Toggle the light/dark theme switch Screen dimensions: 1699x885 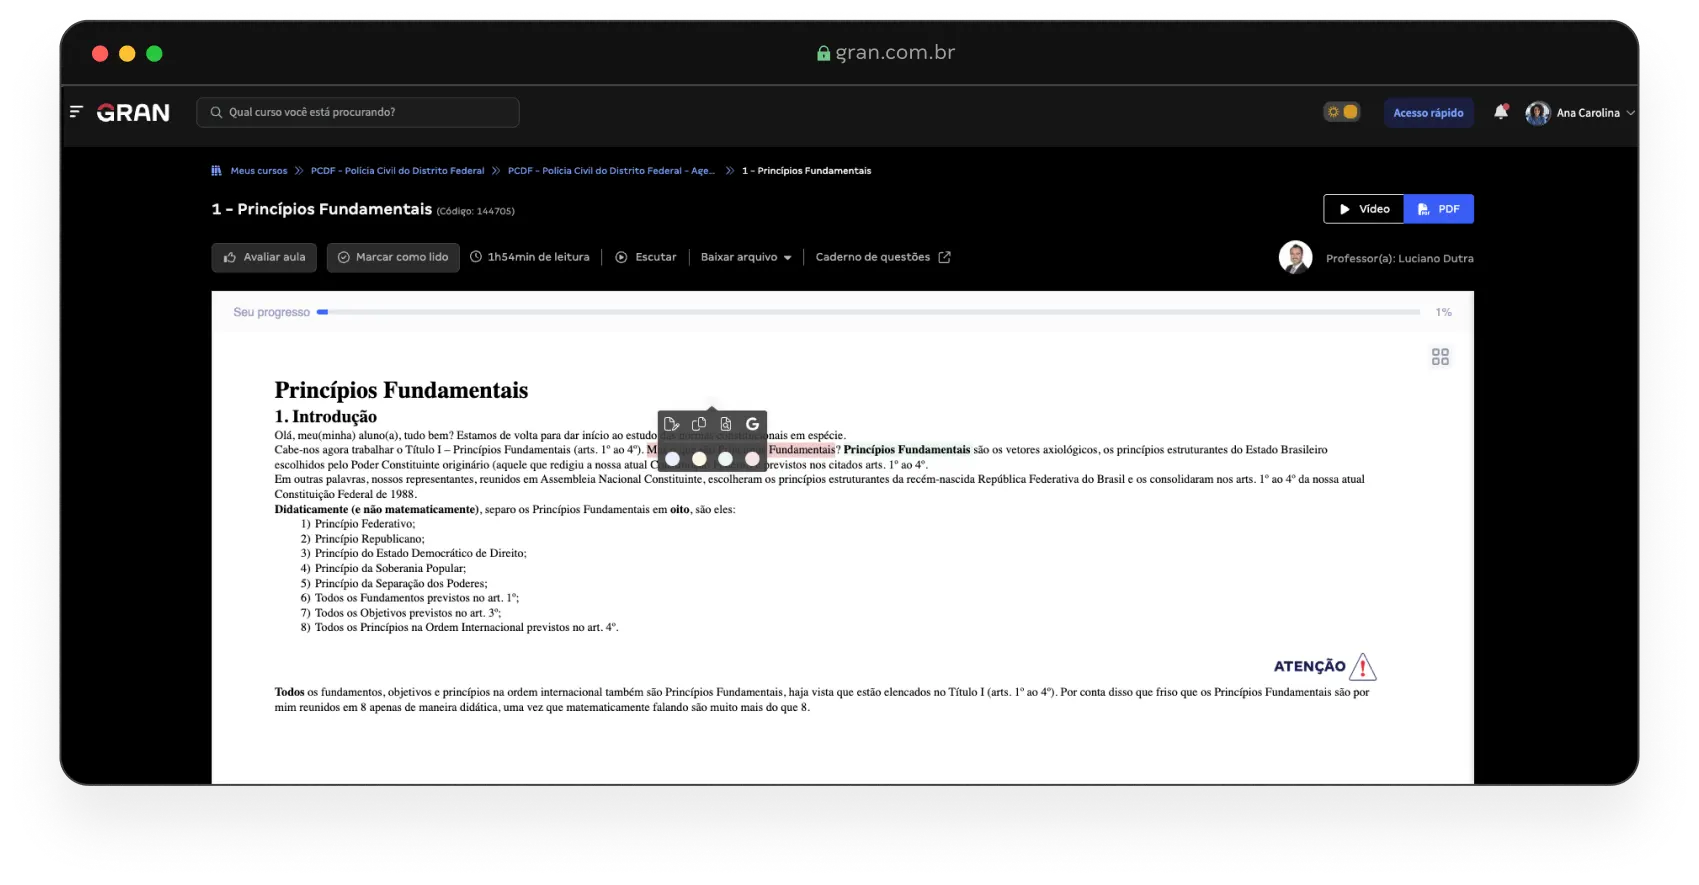(x=1342, y=112)
